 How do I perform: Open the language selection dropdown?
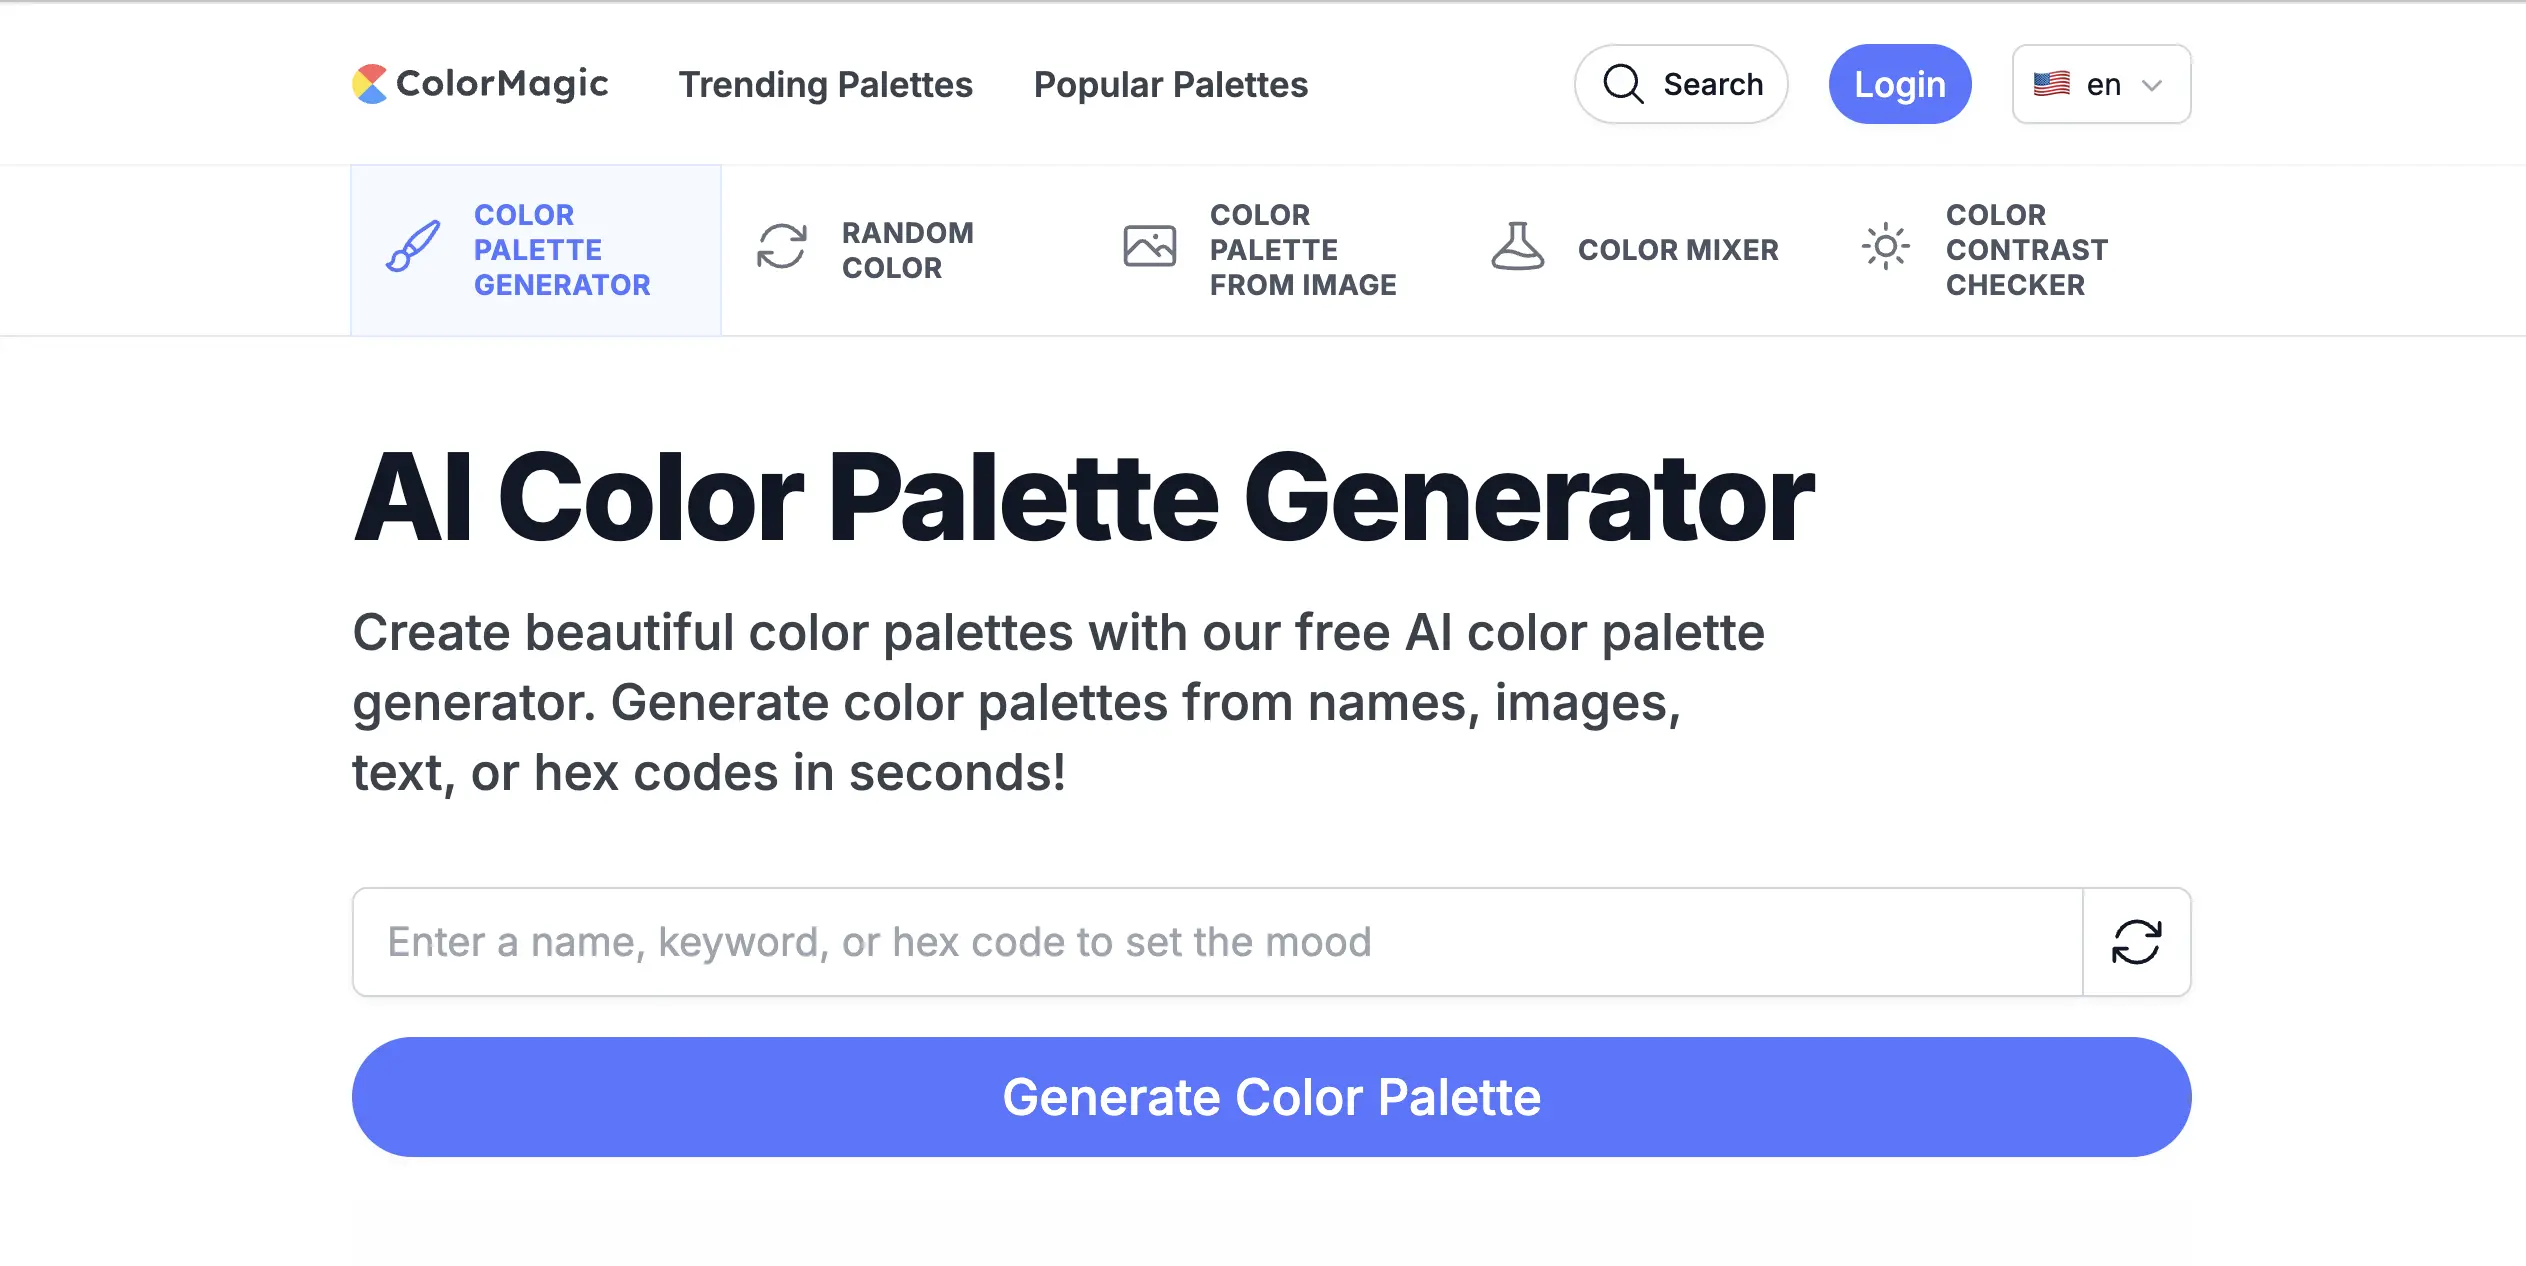coord(2100,84)
